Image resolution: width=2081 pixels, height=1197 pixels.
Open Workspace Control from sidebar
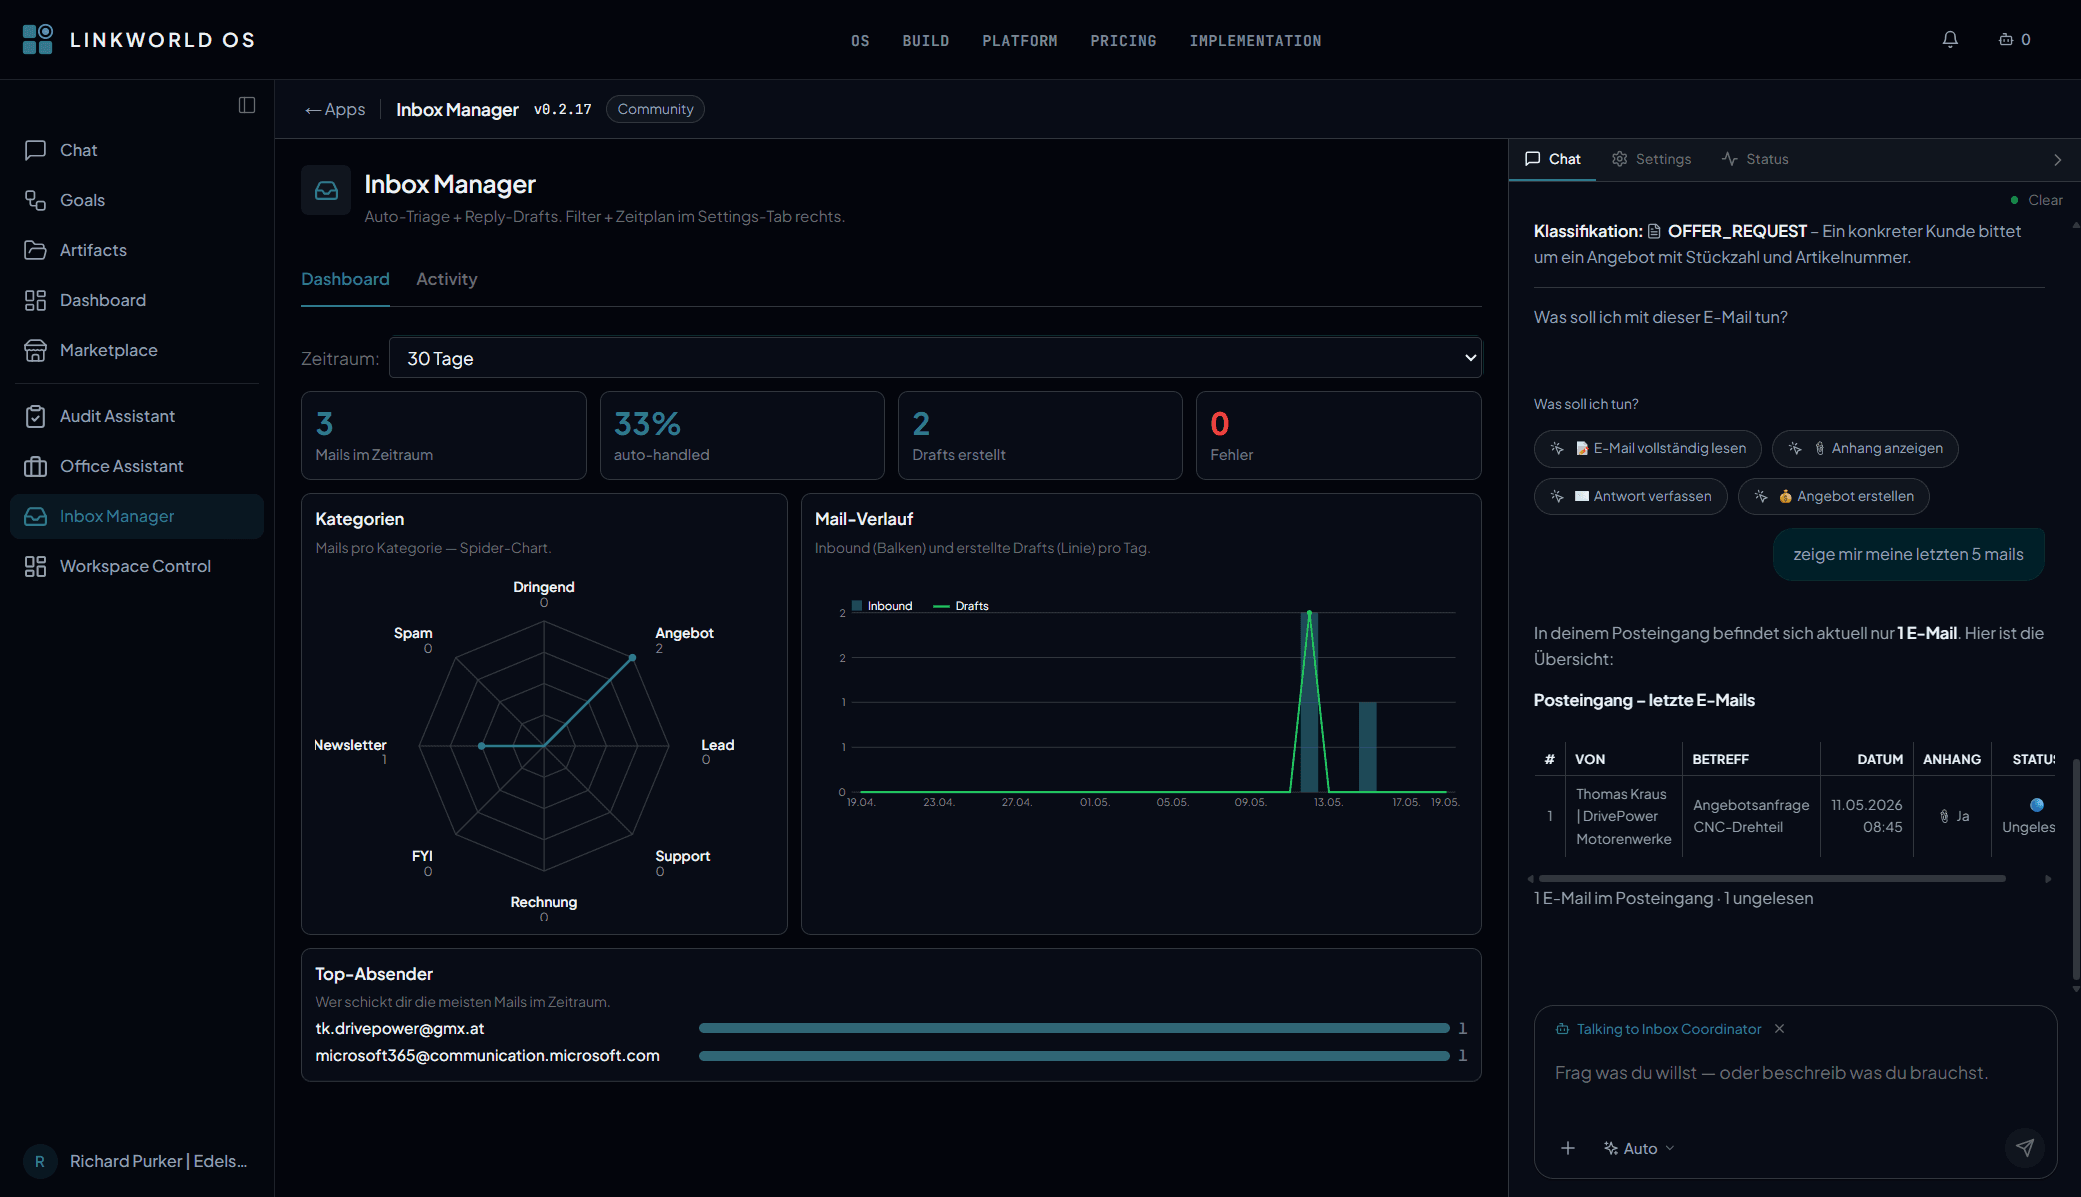pyautogui.click(x=137, y=566)
